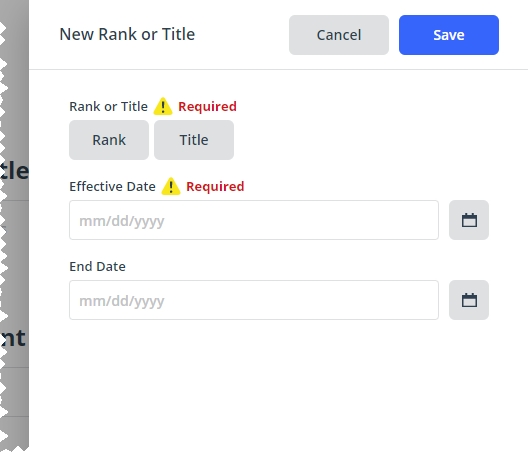
Task: Click the End Date field label
Action: [x=97, y=266]
